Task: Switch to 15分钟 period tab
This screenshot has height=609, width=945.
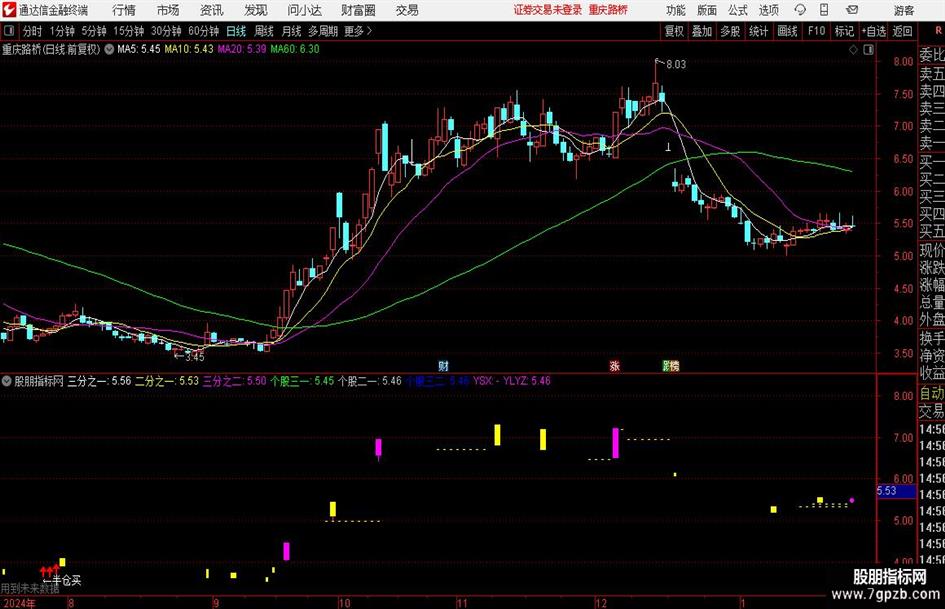Action: click(128, 31)
